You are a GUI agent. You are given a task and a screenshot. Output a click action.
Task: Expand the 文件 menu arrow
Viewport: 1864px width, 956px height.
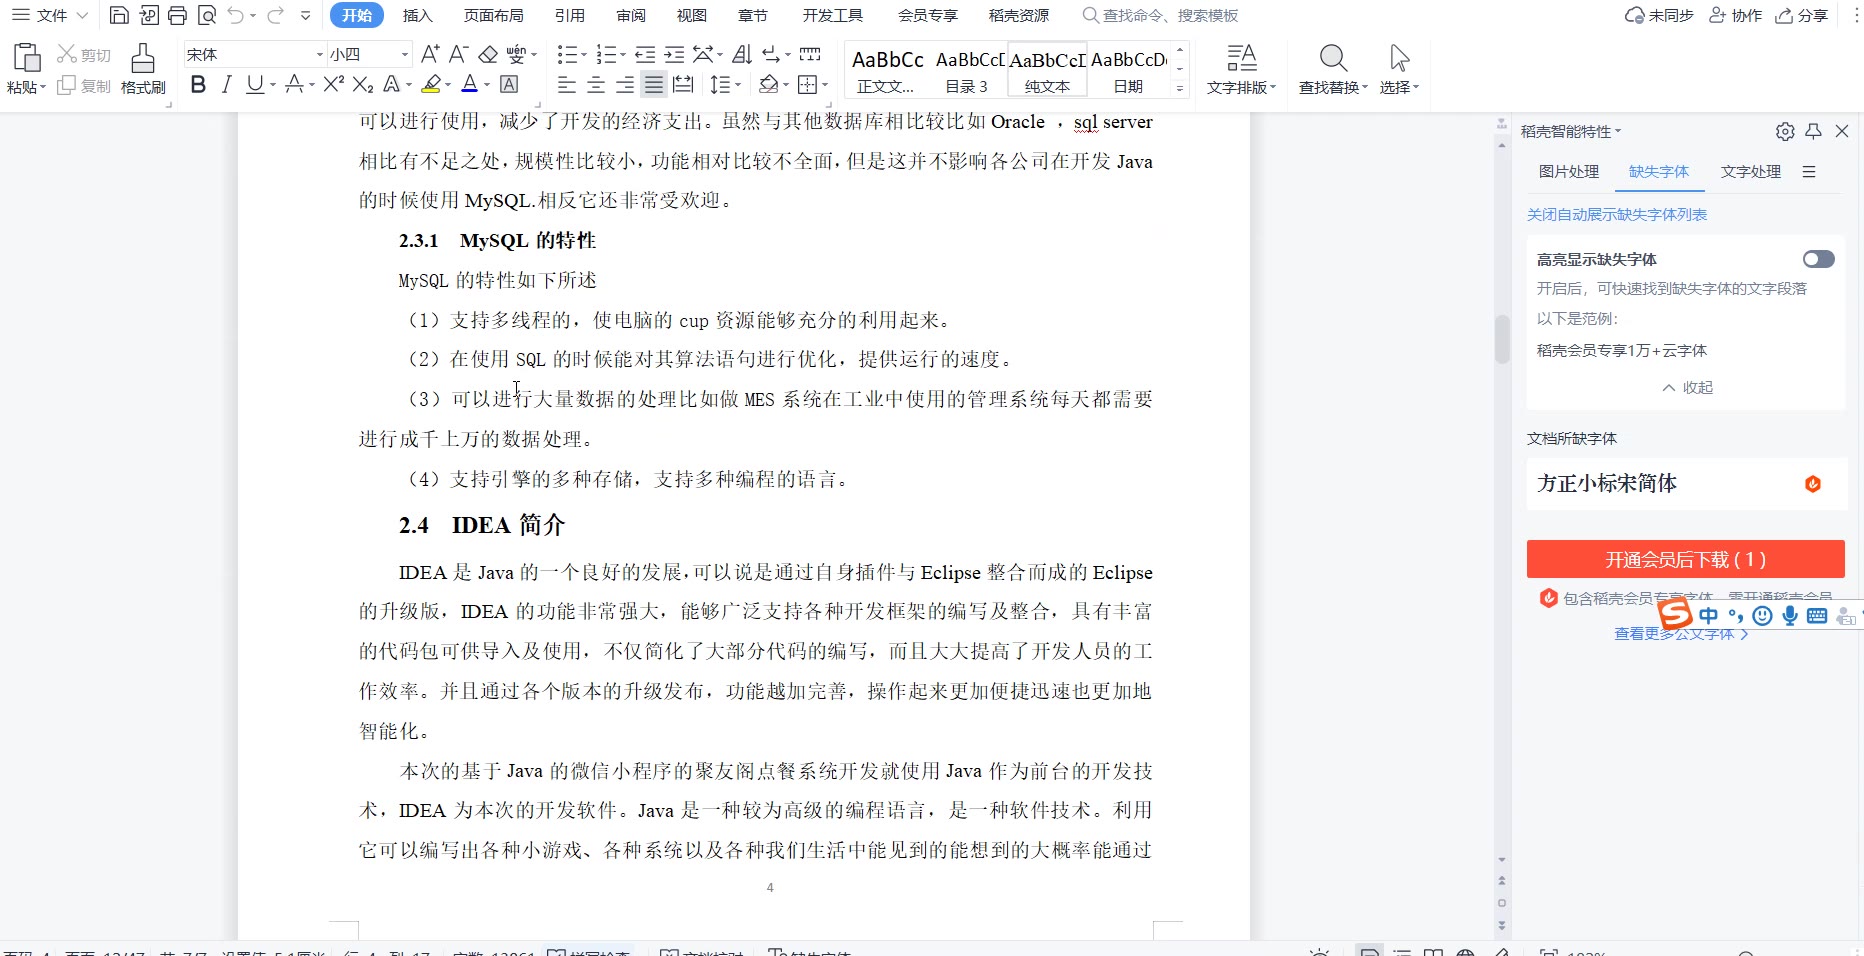82,15
